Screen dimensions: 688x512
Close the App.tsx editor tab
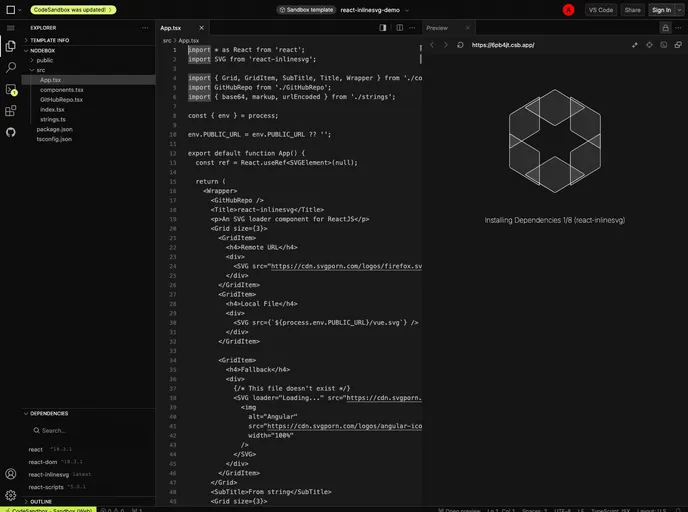pyautogui.click(x=201, y=28)
